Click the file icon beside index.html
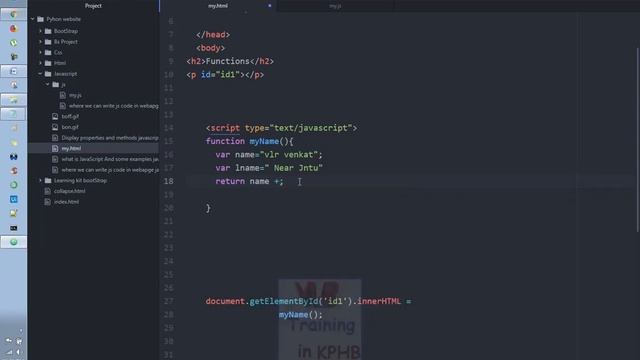Image resolution: width=640 pixels, height=360 pixels. [x=48, y=202]
